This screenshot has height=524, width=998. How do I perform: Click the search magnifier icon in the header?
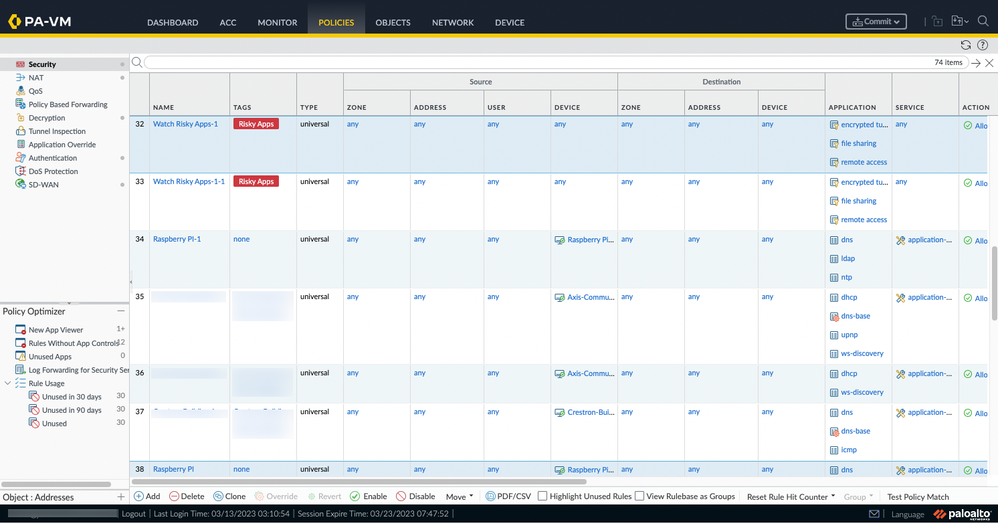click(982, 22)
